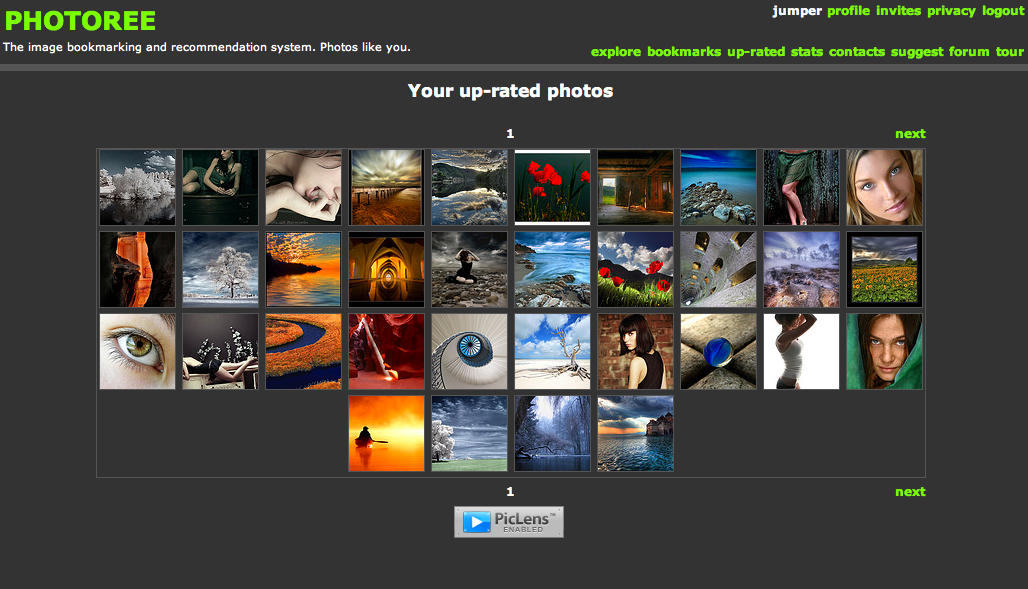Open privacy settings link
This screenshot has height=589, width=1028.
click(x=951, y=11)
